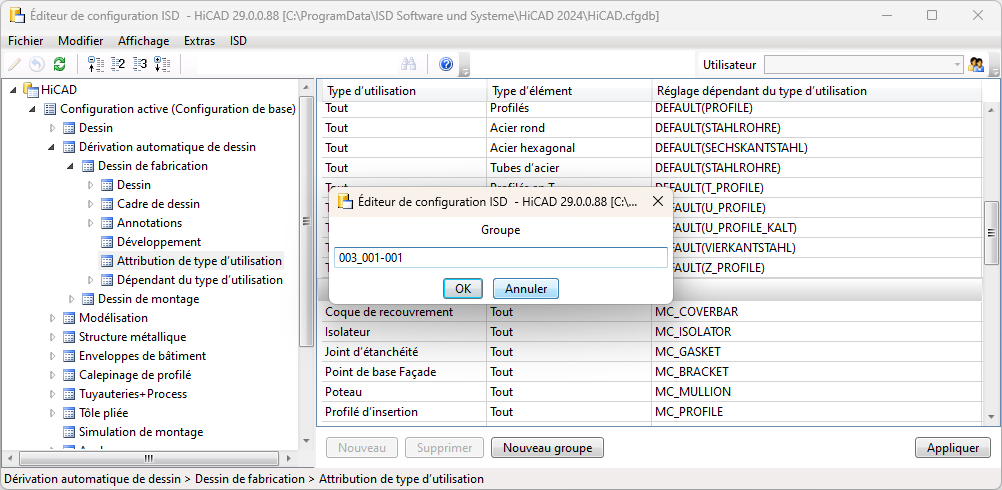This screenshot has height=490, width=1002.
Task: Select Simulation de montage tree item
Action: tap(141, 433)
